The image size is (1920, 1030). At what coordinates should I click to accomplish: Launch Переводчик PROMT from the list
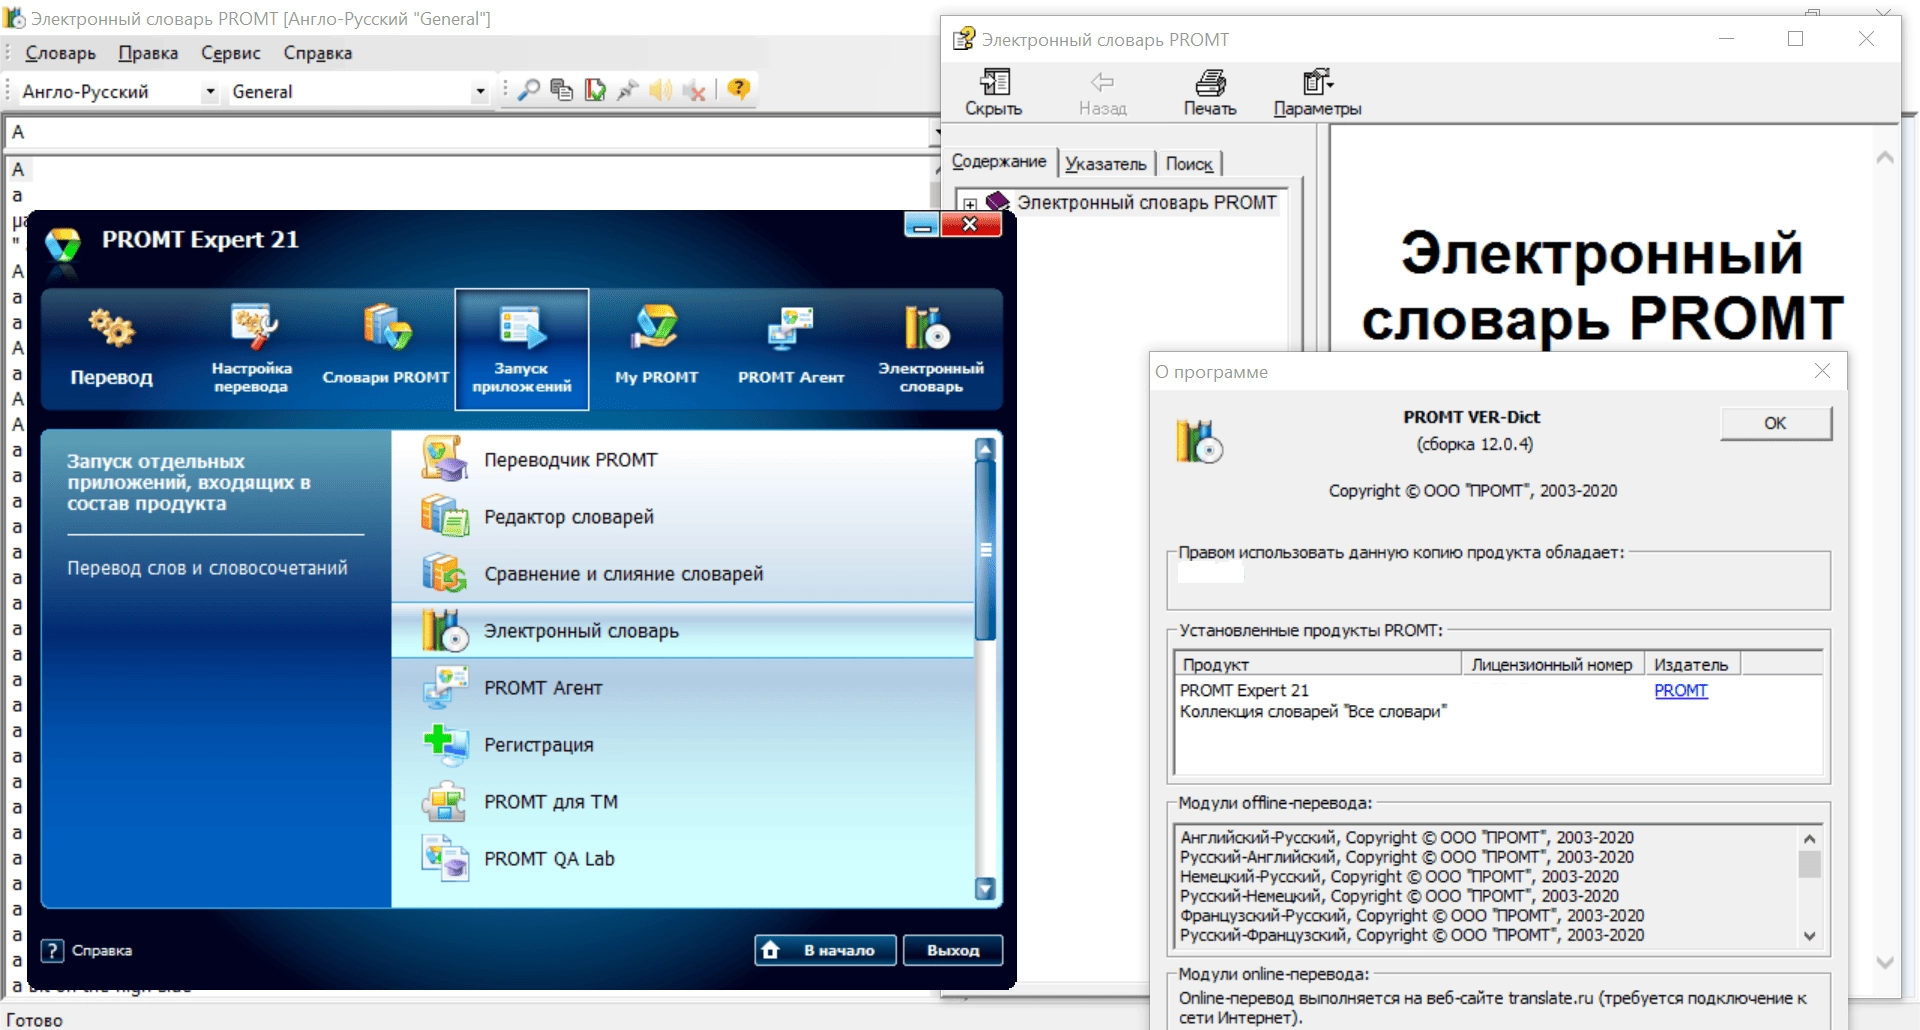683,460
